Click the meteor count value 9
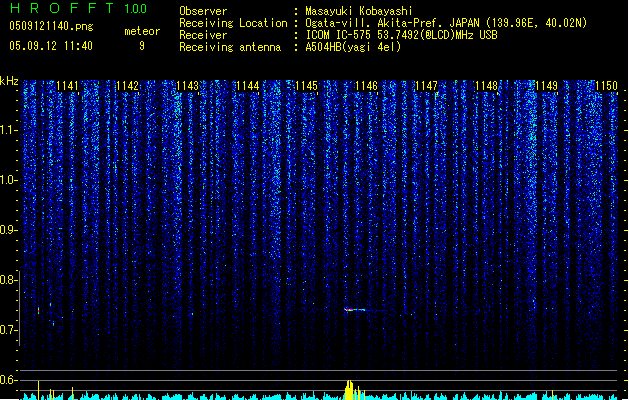 (x=142, y=46)
